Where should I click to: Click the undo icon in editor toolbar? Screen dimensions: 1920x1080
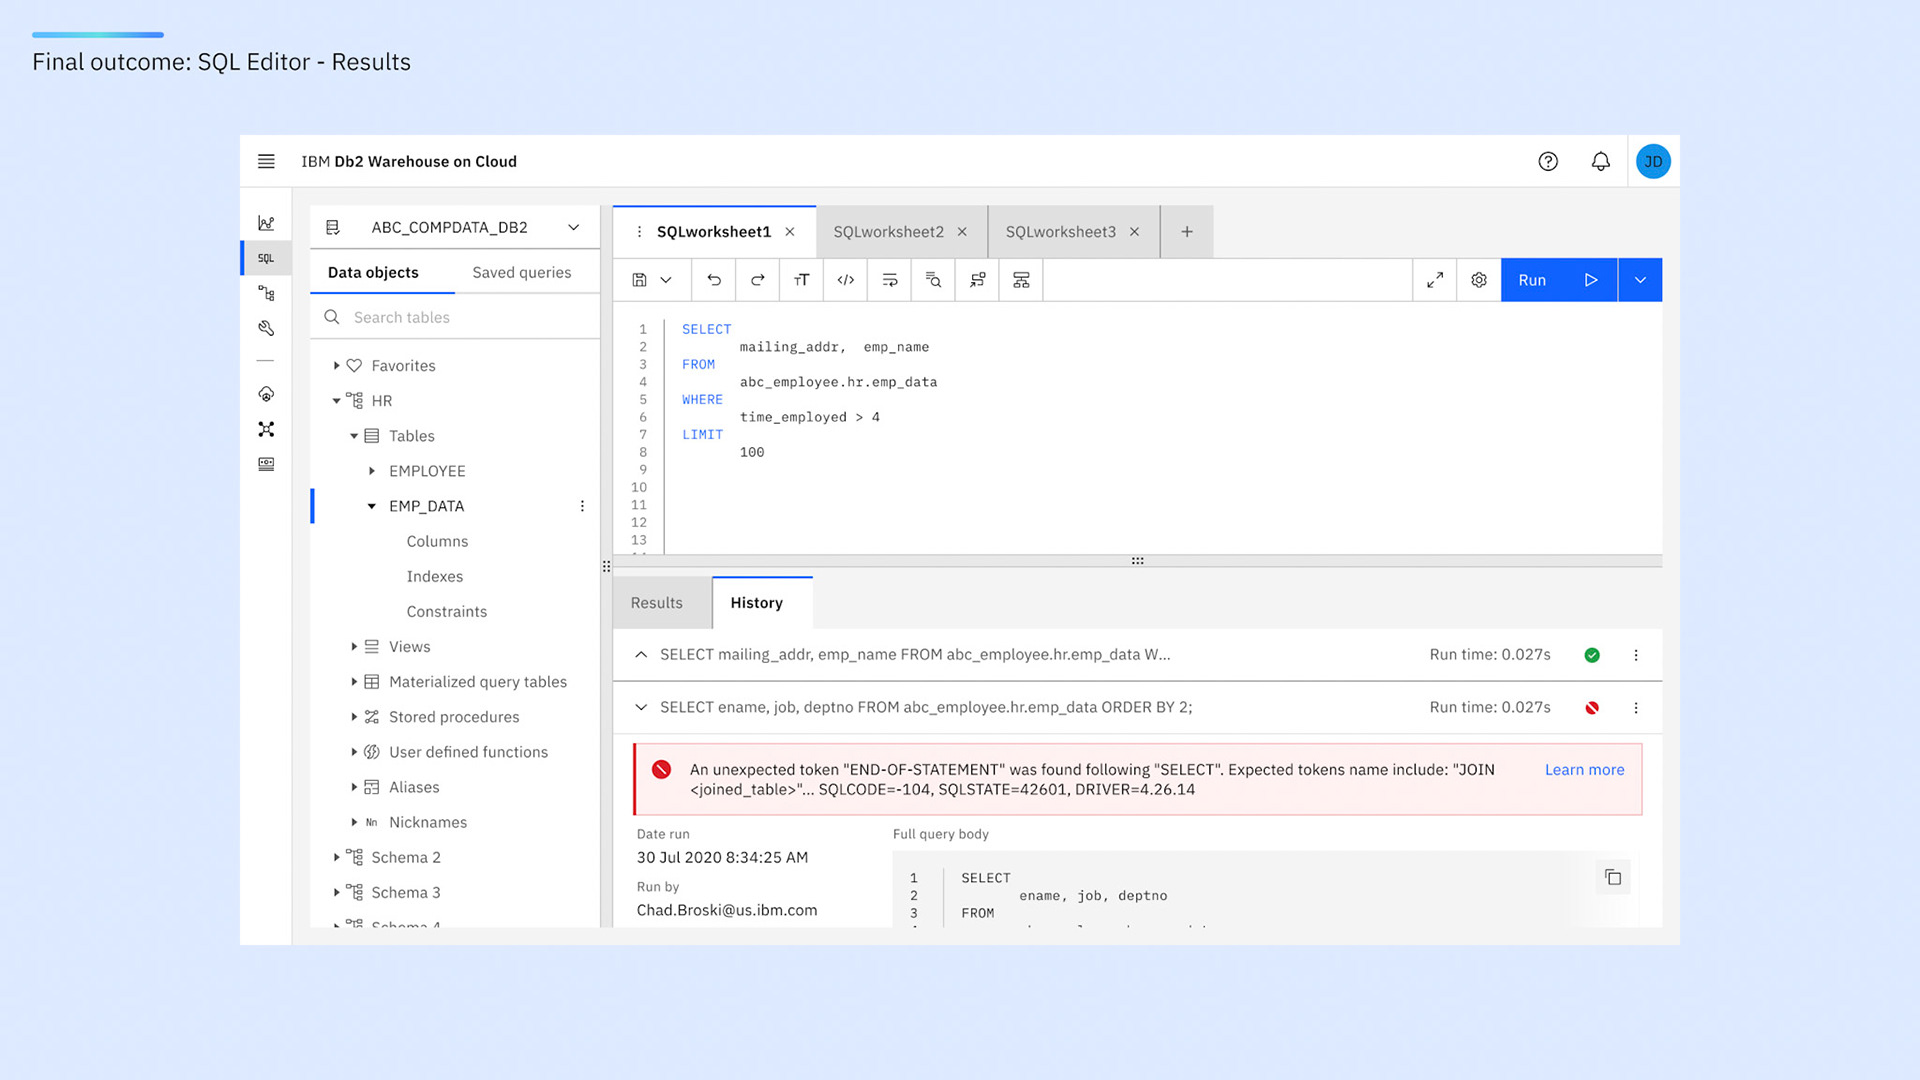click(714, 280)
